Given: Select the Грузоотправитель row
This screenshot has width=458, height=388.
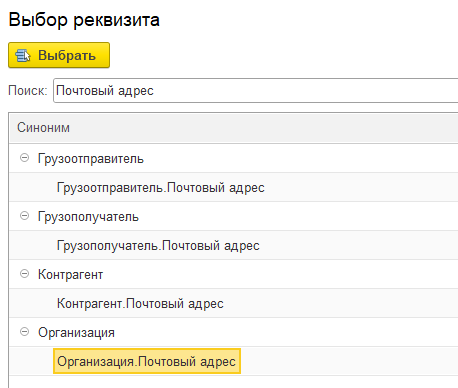Looking at the screenshot, I should pyautogui.click(x=233, y=158).
